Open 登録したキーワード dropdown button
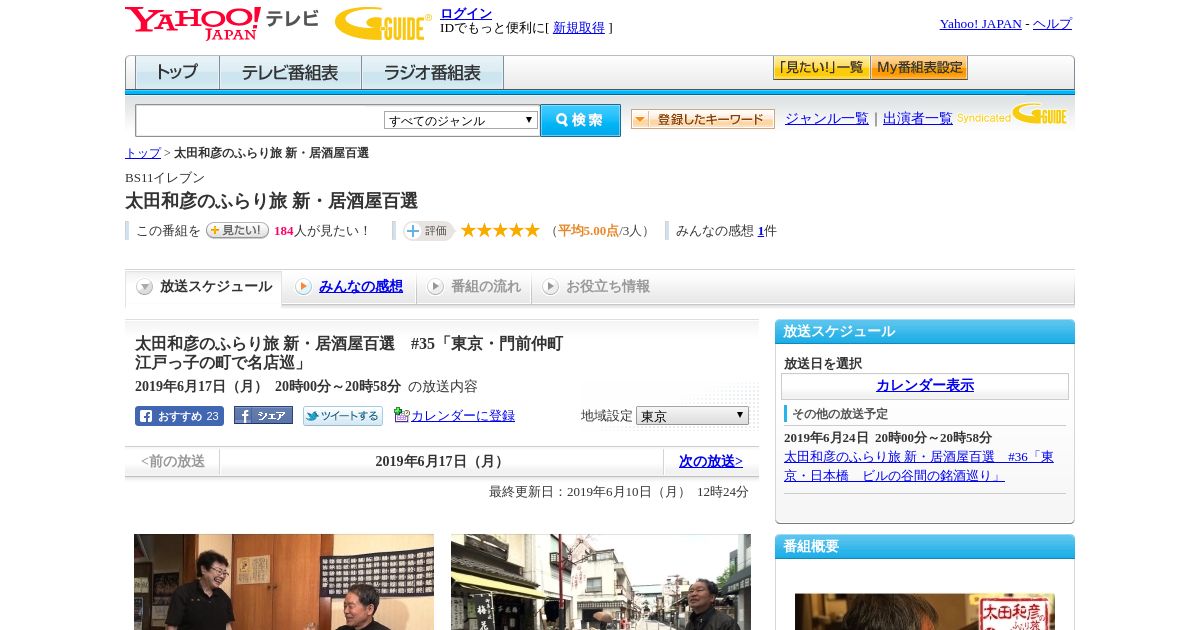This screenshot has width=1200, height=630. pos(703,119)
